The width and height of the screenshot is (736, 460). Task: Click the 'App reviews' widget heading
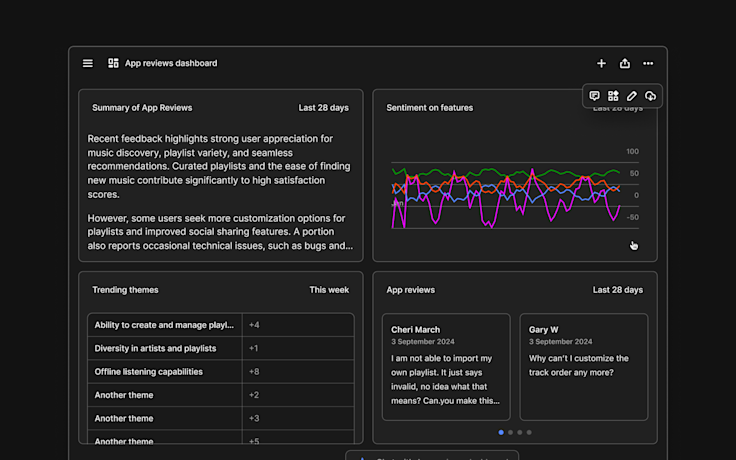tap(411, 290)
